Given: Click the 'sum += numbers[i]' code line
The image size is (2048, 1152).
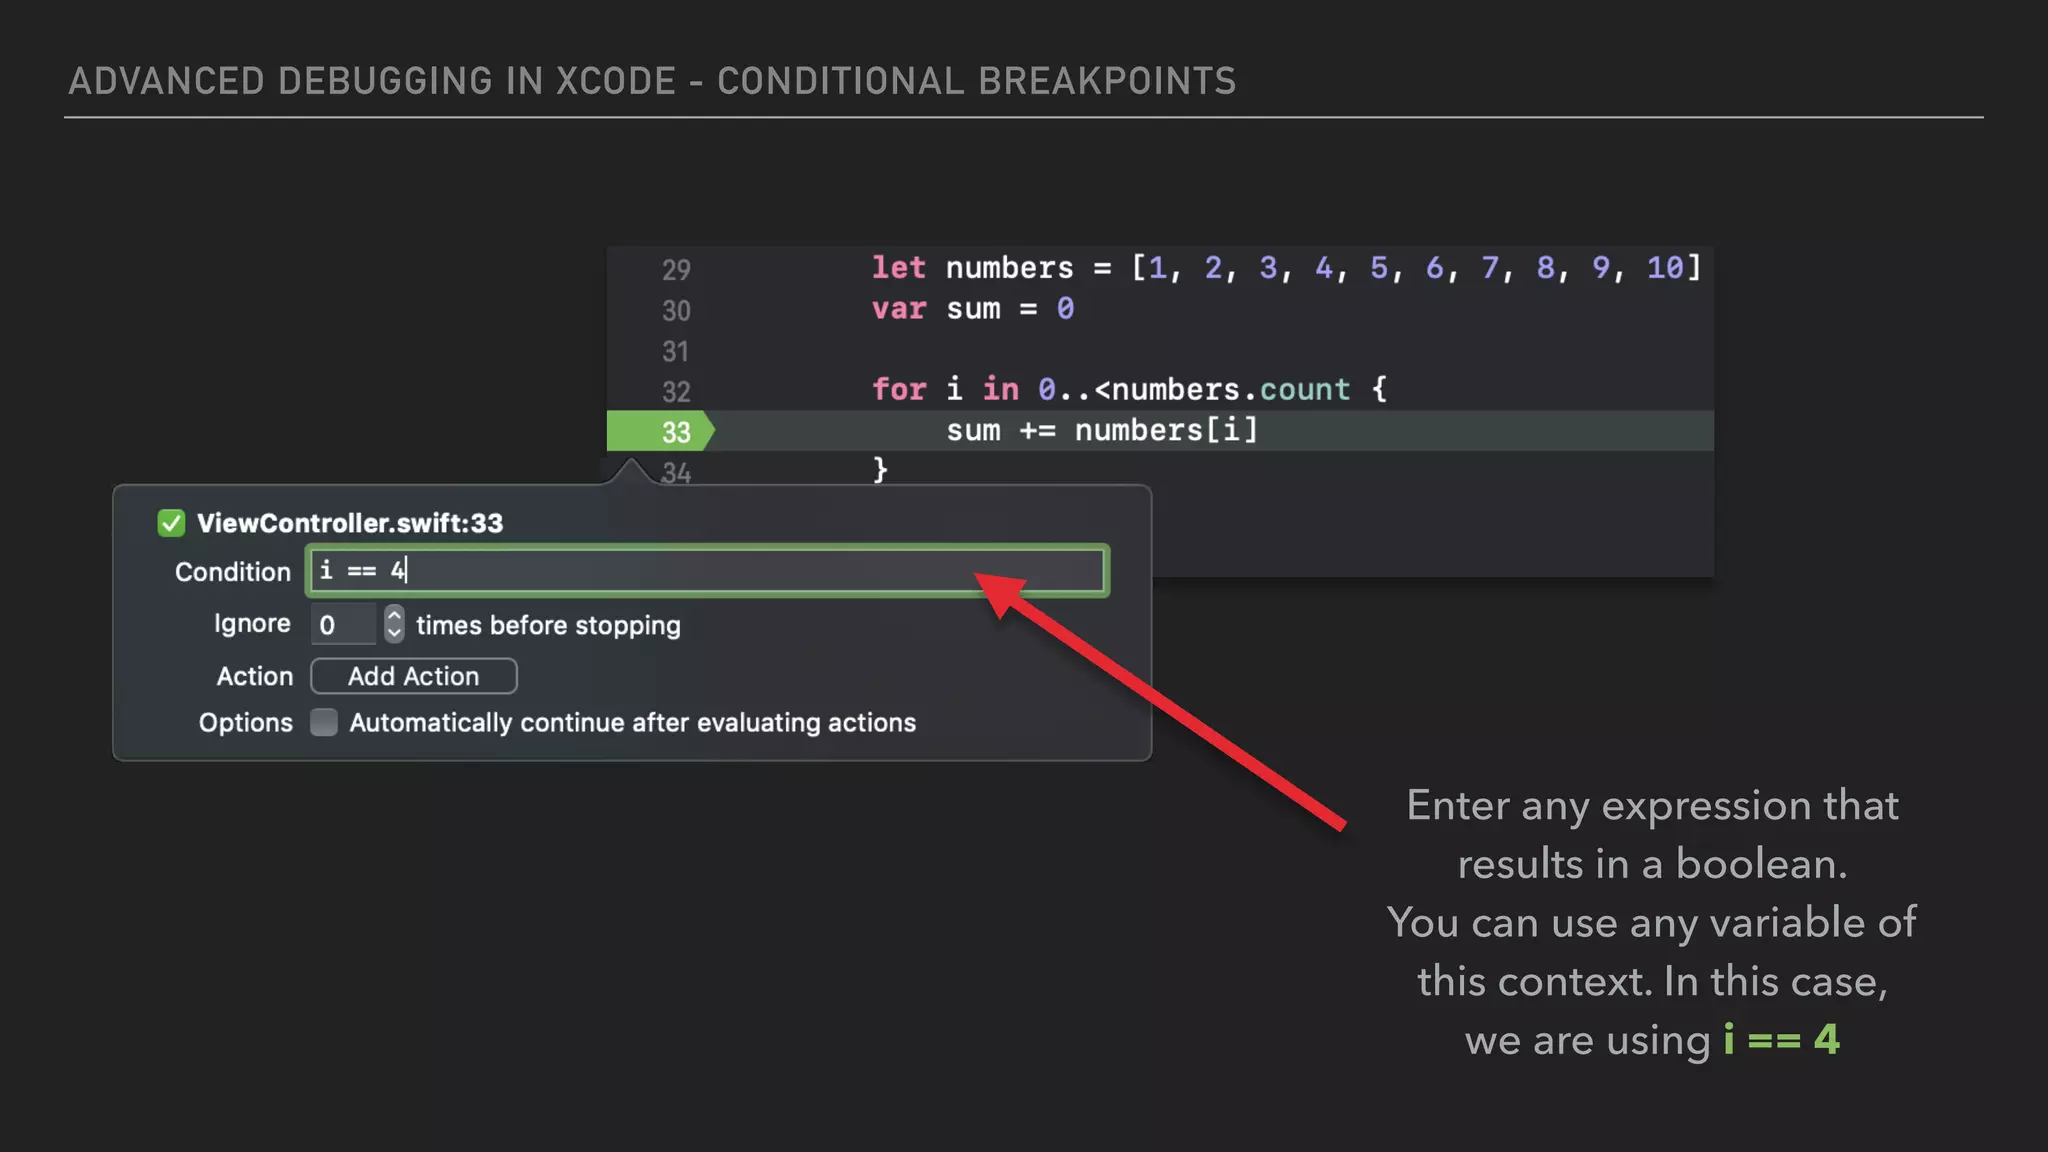Looking at the screenshot, I should 1101,430.
